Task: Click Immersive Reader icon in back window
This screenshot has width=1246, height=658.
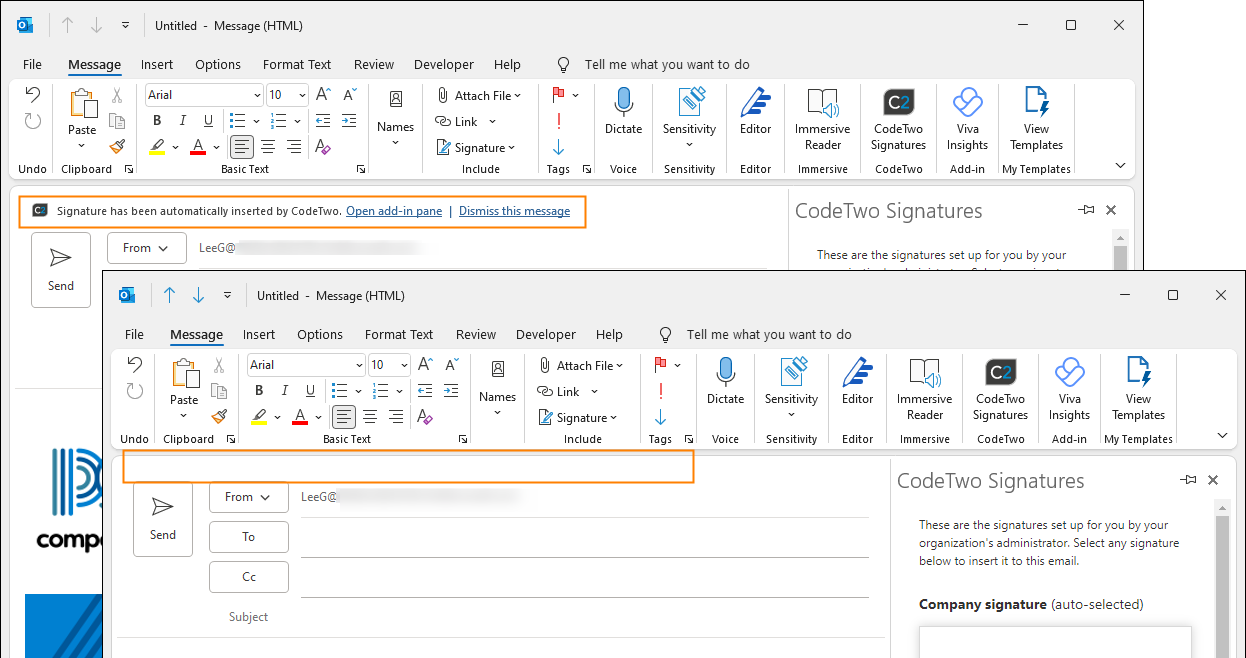Action: pyautogui.click(x=823, y=102)
